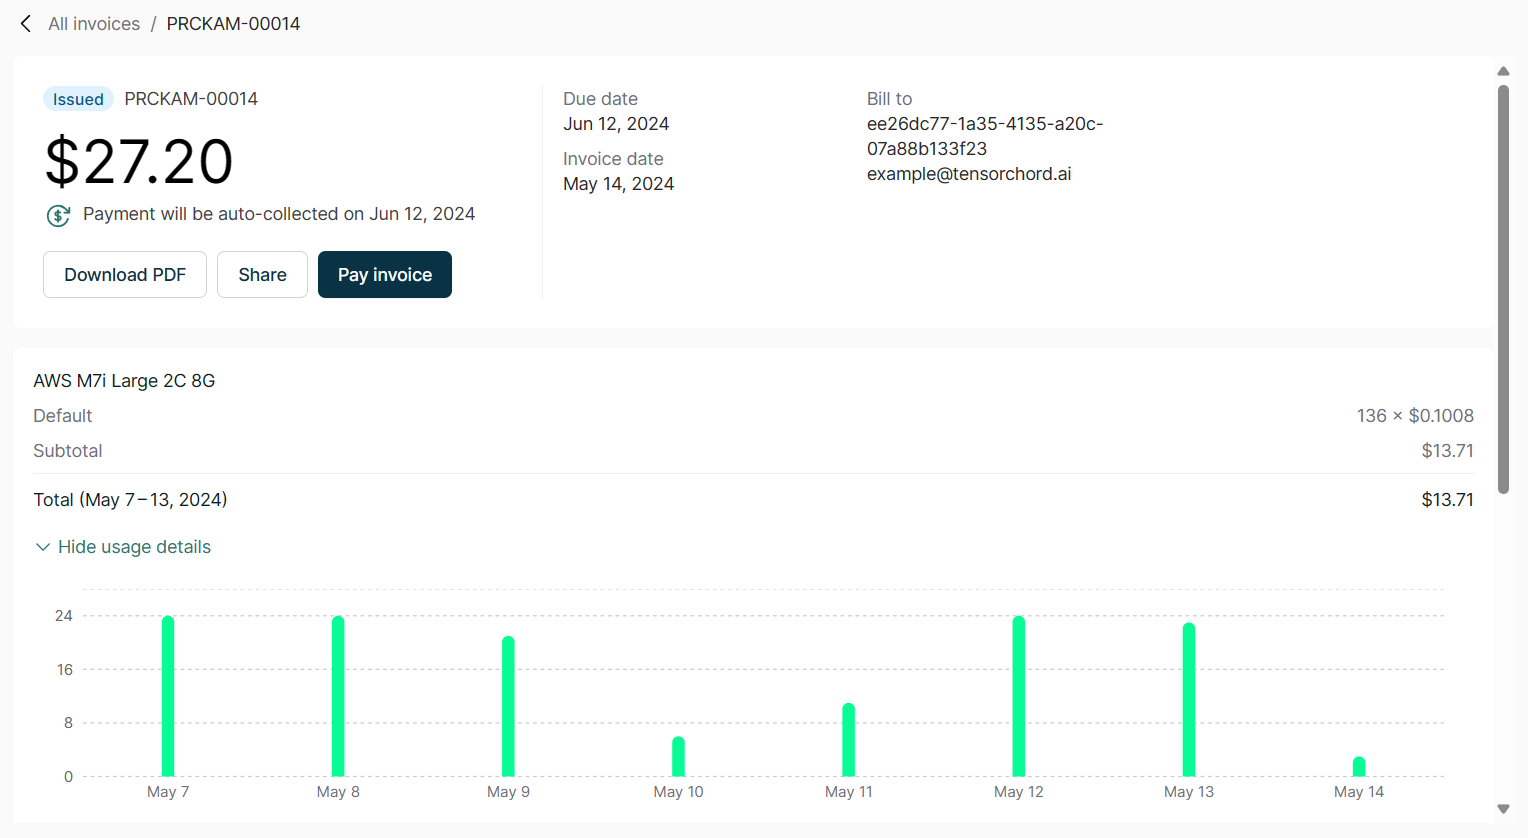Go to All invoices breadcrumb

[x=94, y=24]
